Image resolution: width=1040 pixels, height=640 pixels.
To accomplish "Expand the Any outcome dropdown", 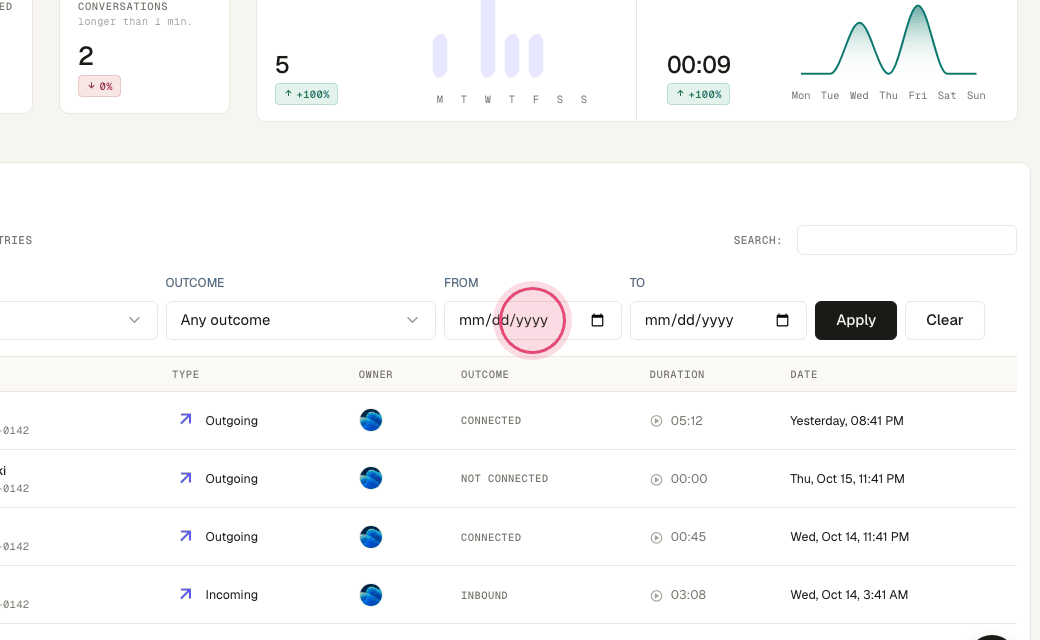I will click(300, 320).
